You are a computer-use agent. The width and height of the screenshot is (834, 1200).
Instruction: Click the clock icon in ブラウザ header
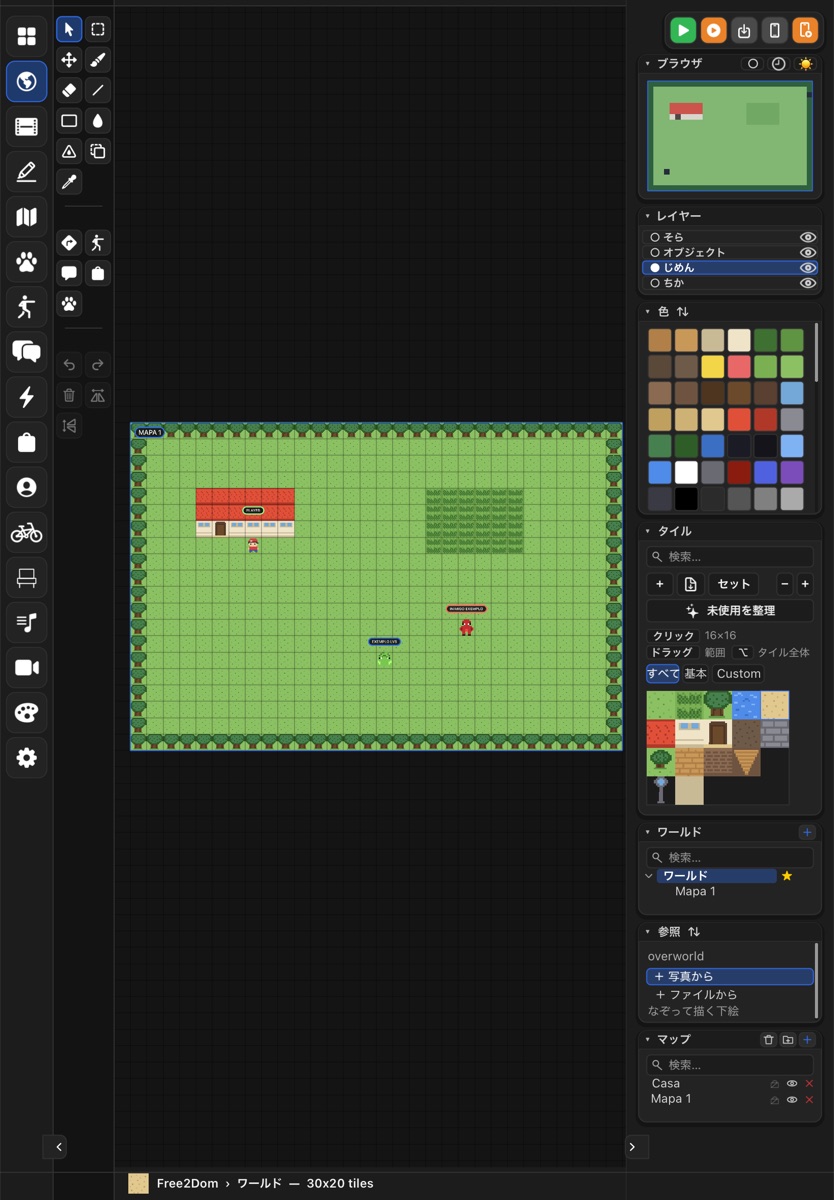[x=779, y=64]
